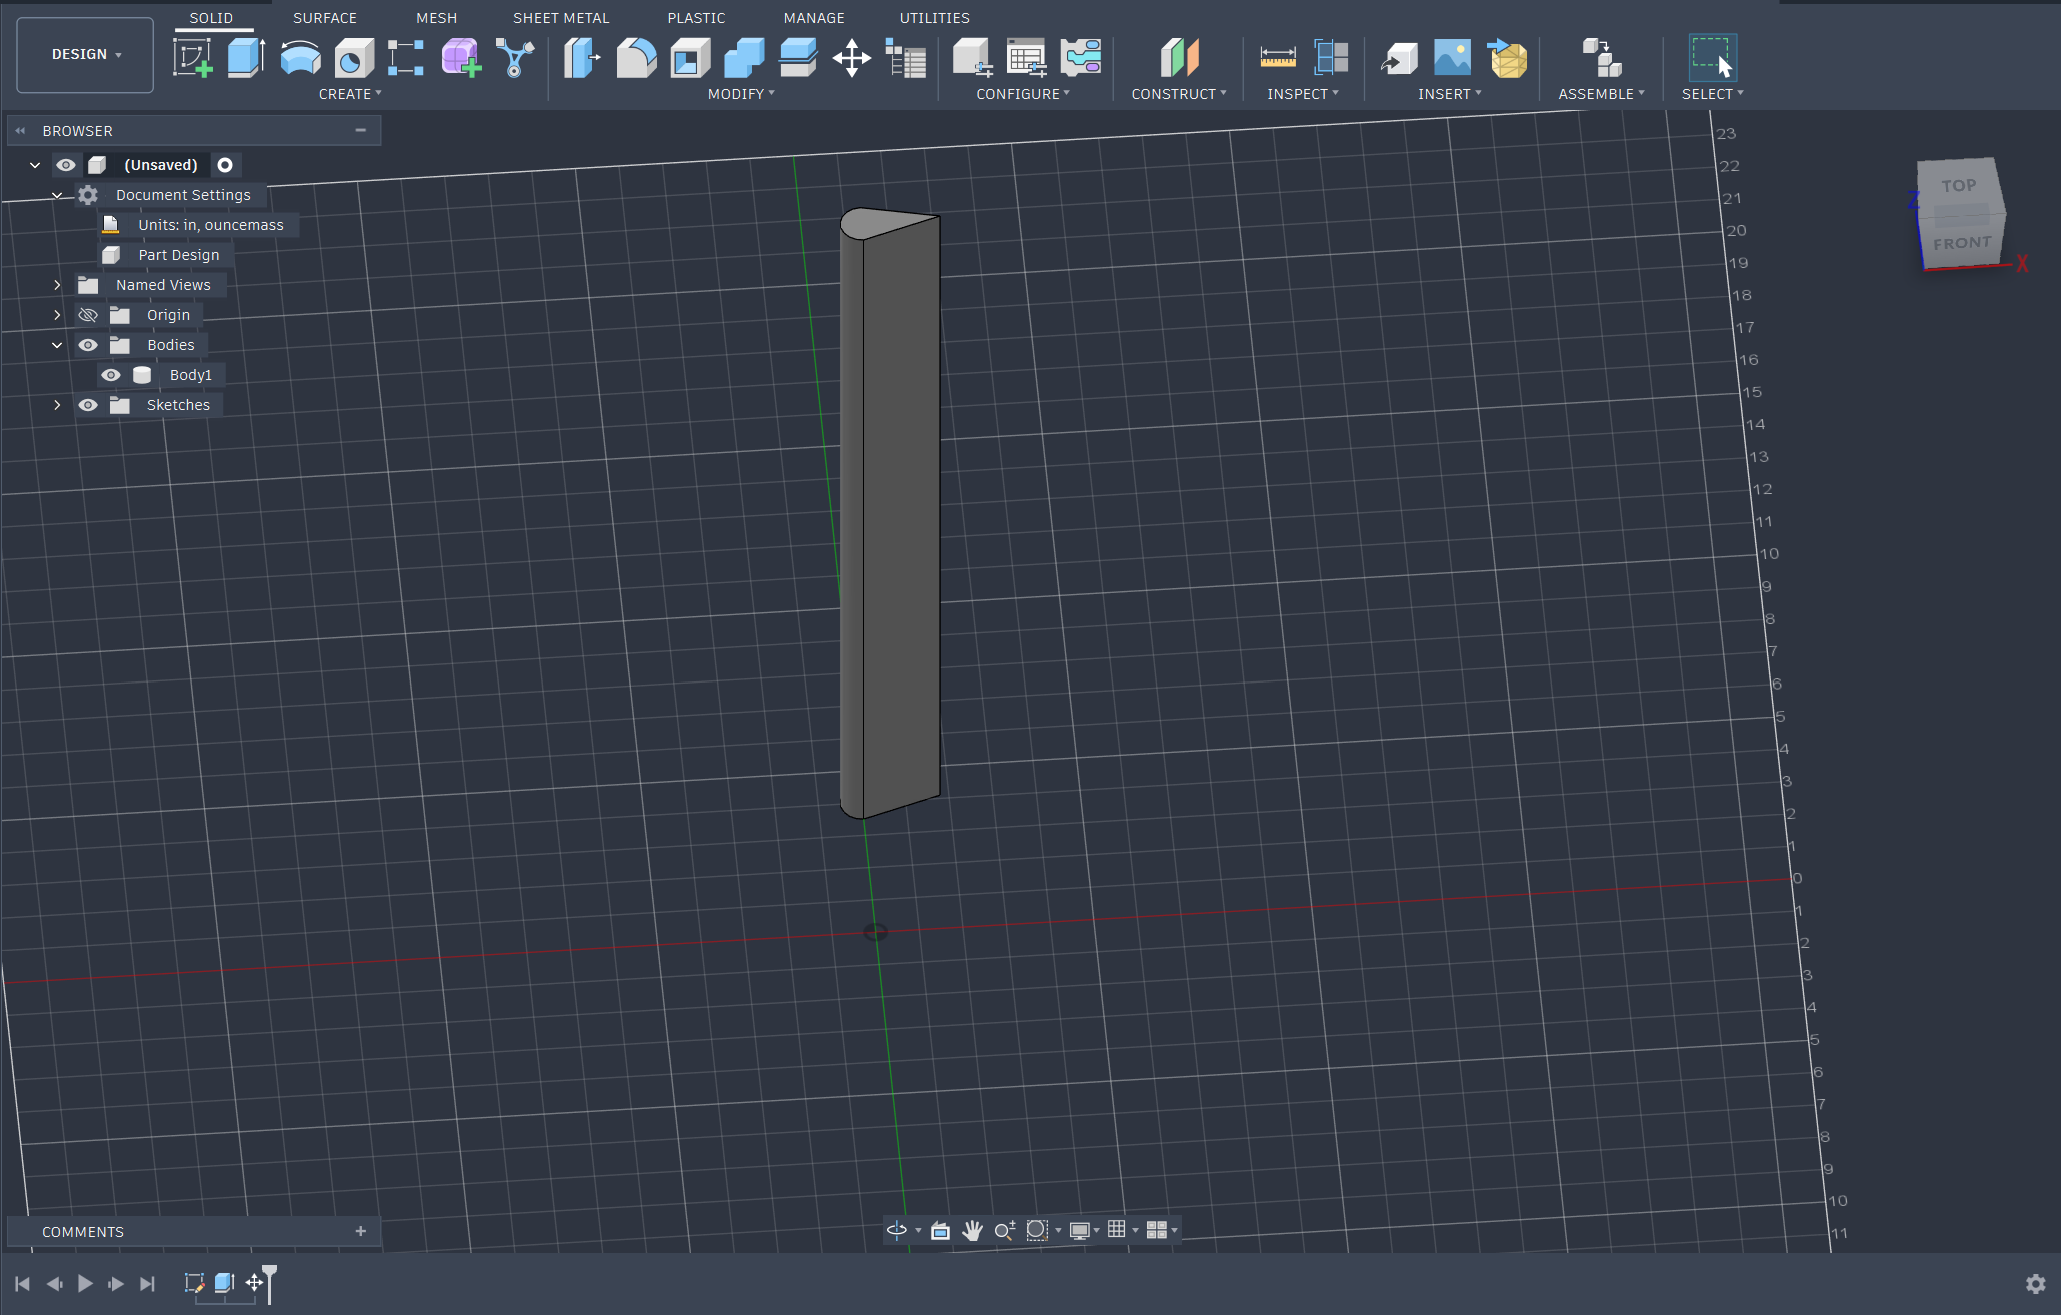The height and width of the screenshot is (1315, 2061).
Task: Select the Construct Offset Plane tool
Action: 1179,58
